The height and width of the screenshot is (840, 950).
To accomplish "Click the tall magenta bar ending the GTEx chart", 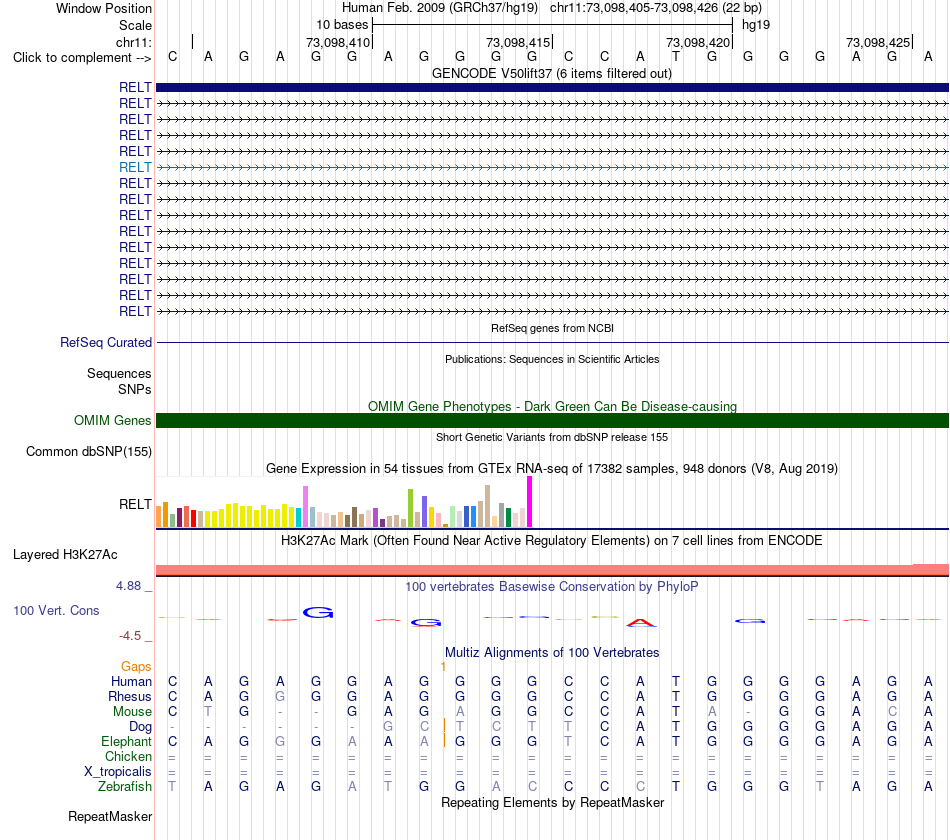I will (530, 502).
